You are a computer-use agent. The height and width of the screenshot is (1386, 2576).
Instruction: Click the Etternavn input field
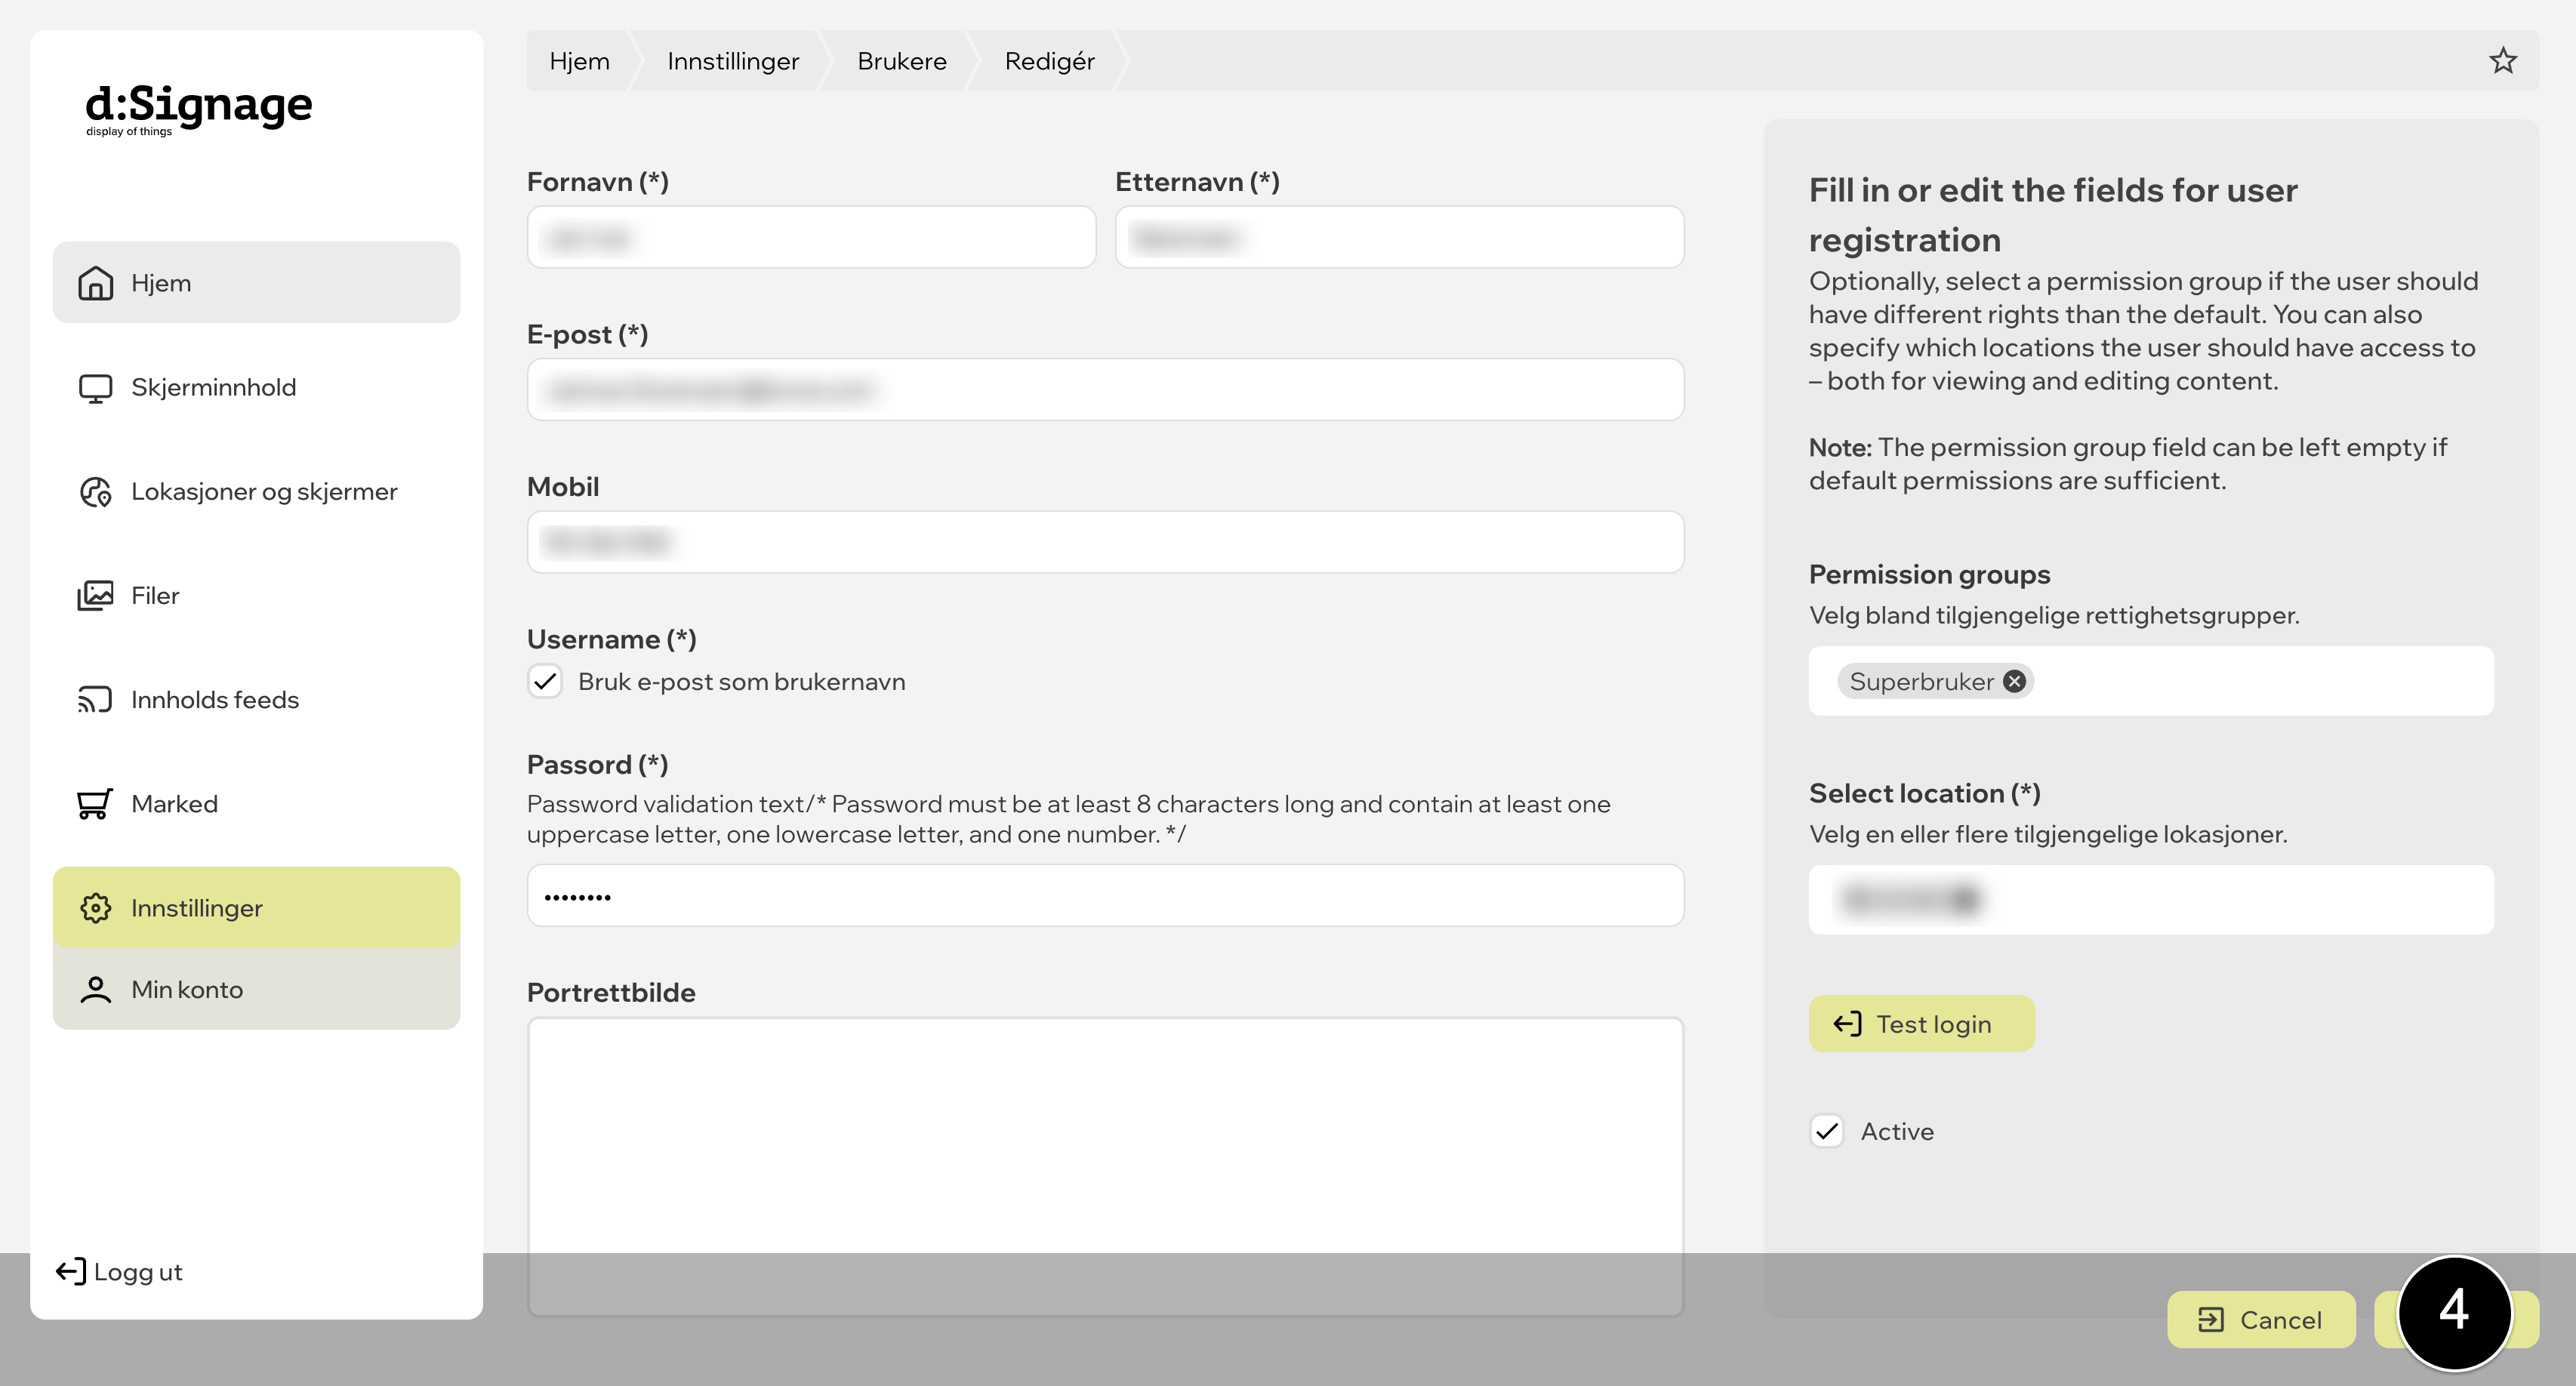[1399, 237]
